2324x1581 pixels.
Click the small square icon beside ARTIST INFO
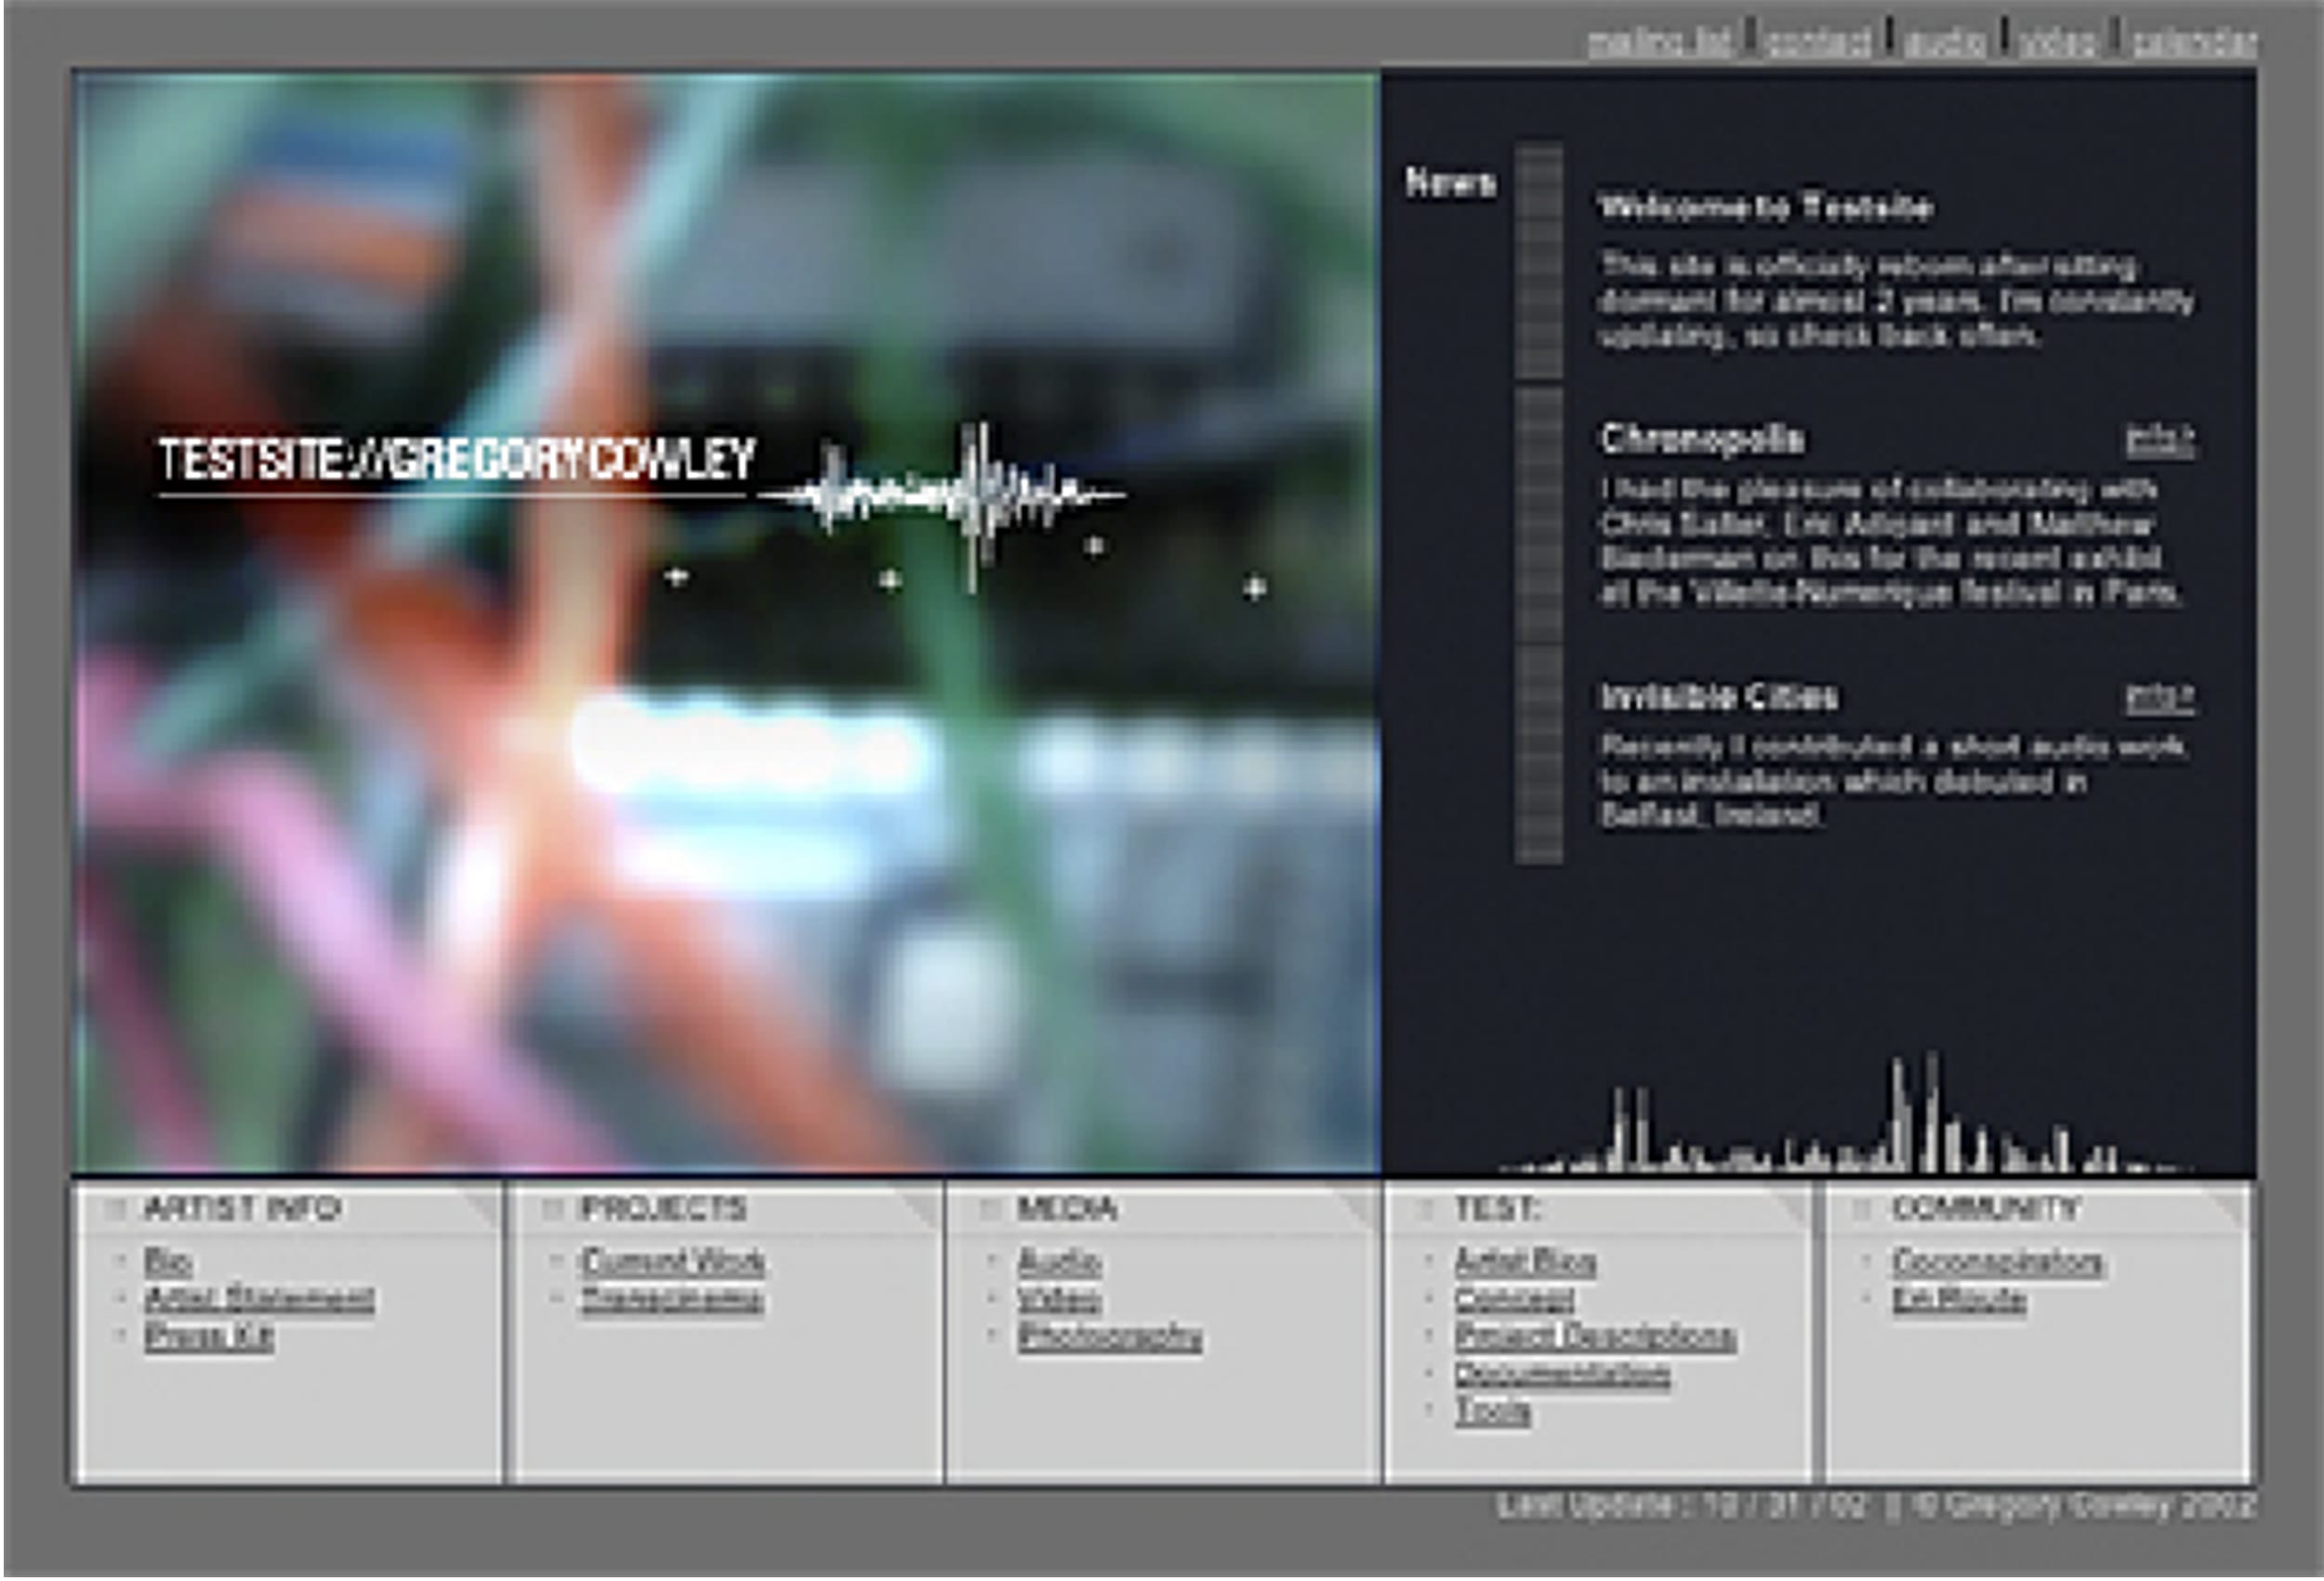[x=114, y=1210]
